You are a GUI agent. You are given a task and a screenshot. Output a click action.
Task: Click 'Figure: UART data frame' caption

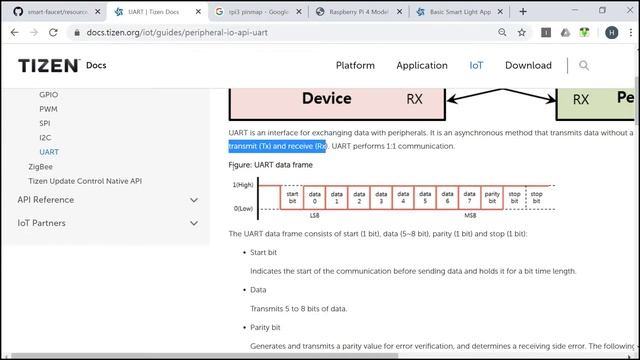(x=270, y=165)
